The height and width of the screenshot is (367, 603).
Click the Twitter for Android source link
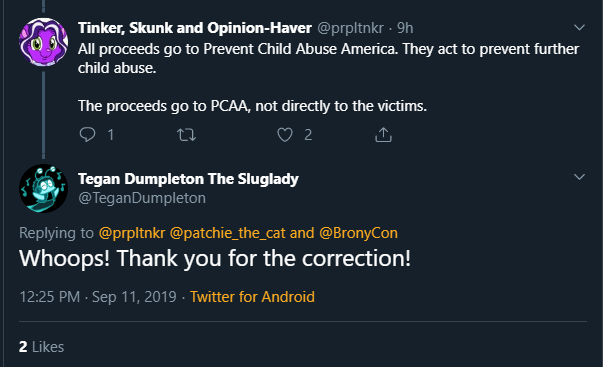[x=252, y=297]
